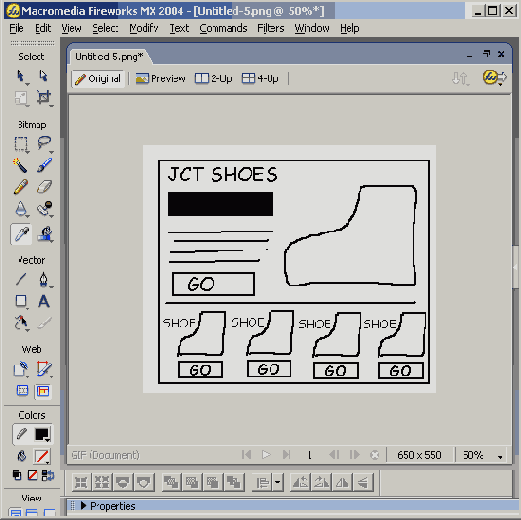Open the zoom level dropdown
This screenshot has height=520, width=521.
point(500,456)
